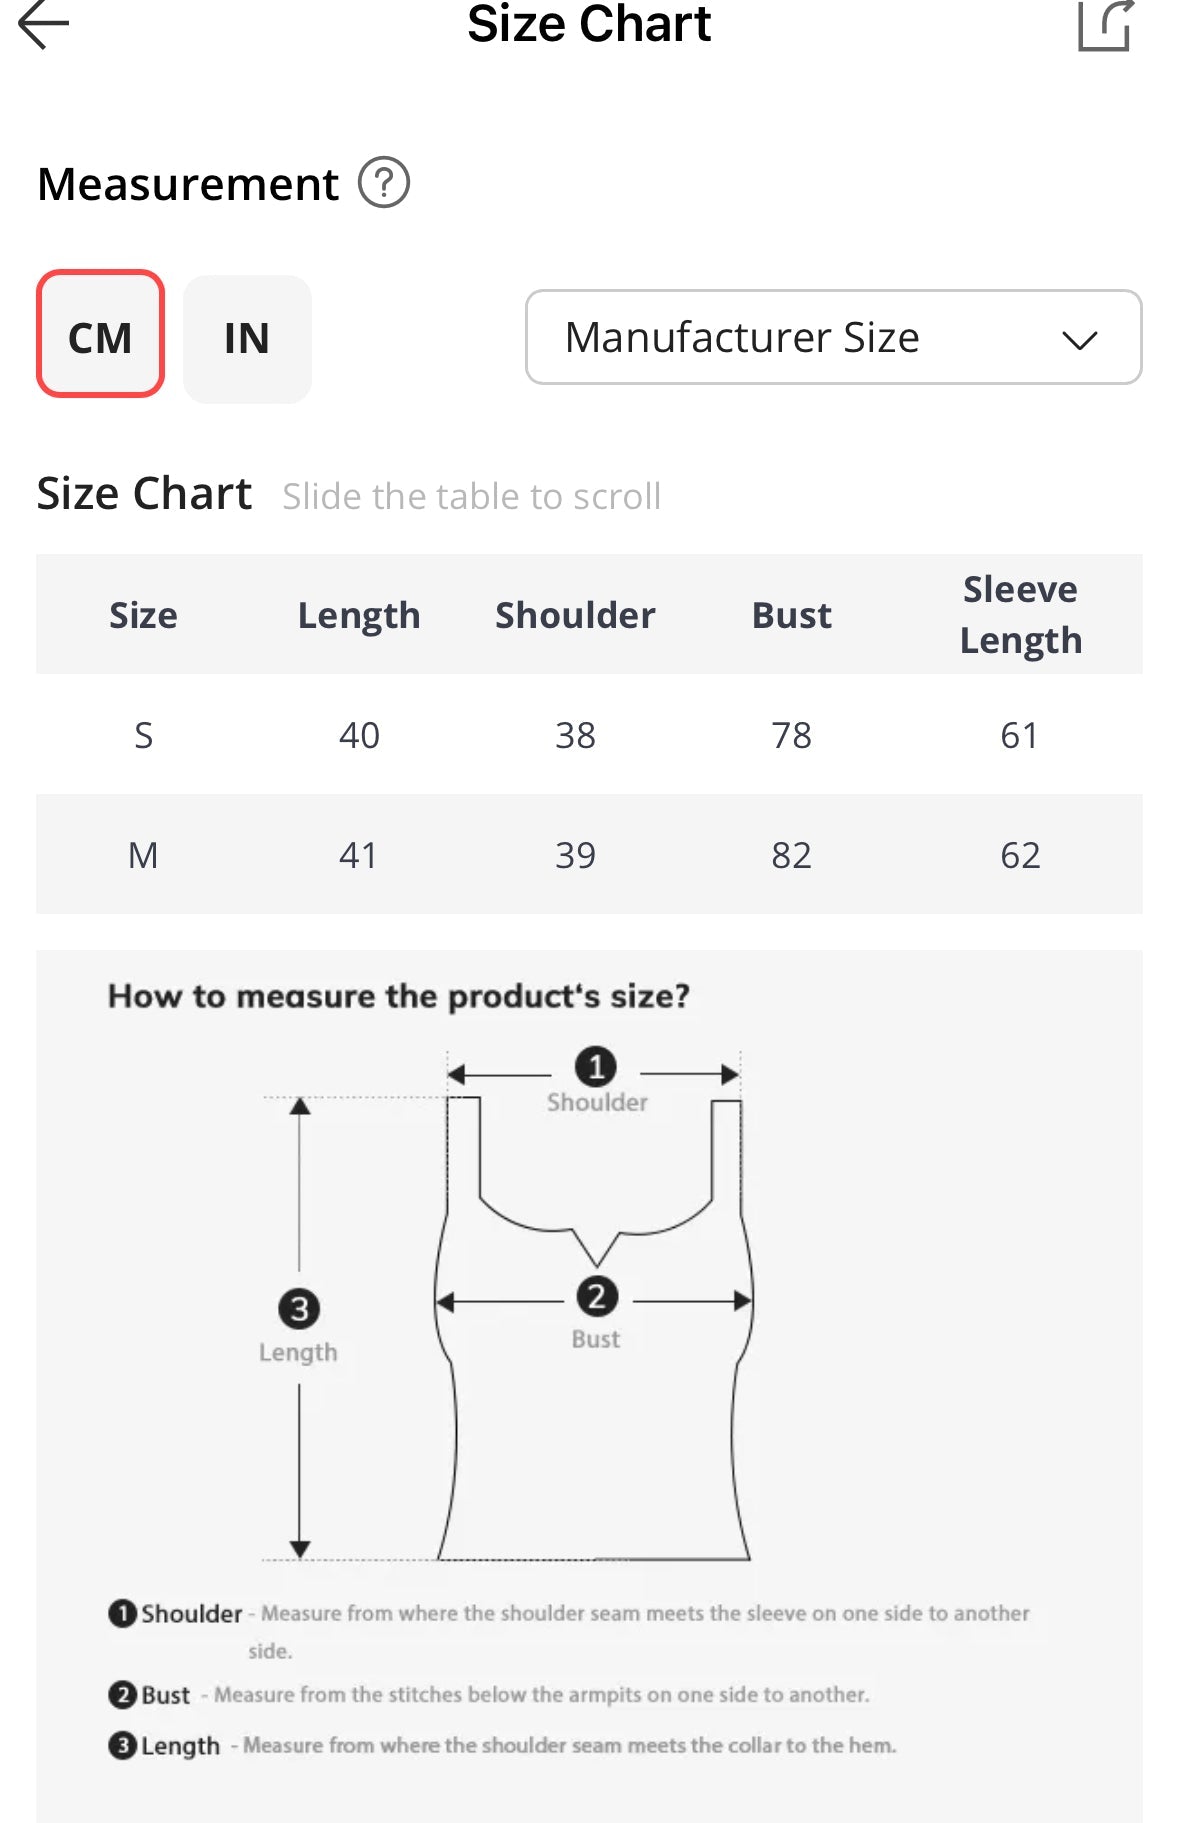This screenshot has height=1823, width=1179.
Task: Select the Length column header
Action: (359, 615)
